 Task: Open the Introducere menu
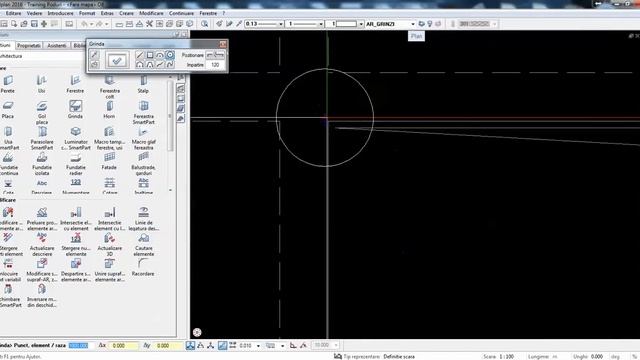click(x=60, y=13)
